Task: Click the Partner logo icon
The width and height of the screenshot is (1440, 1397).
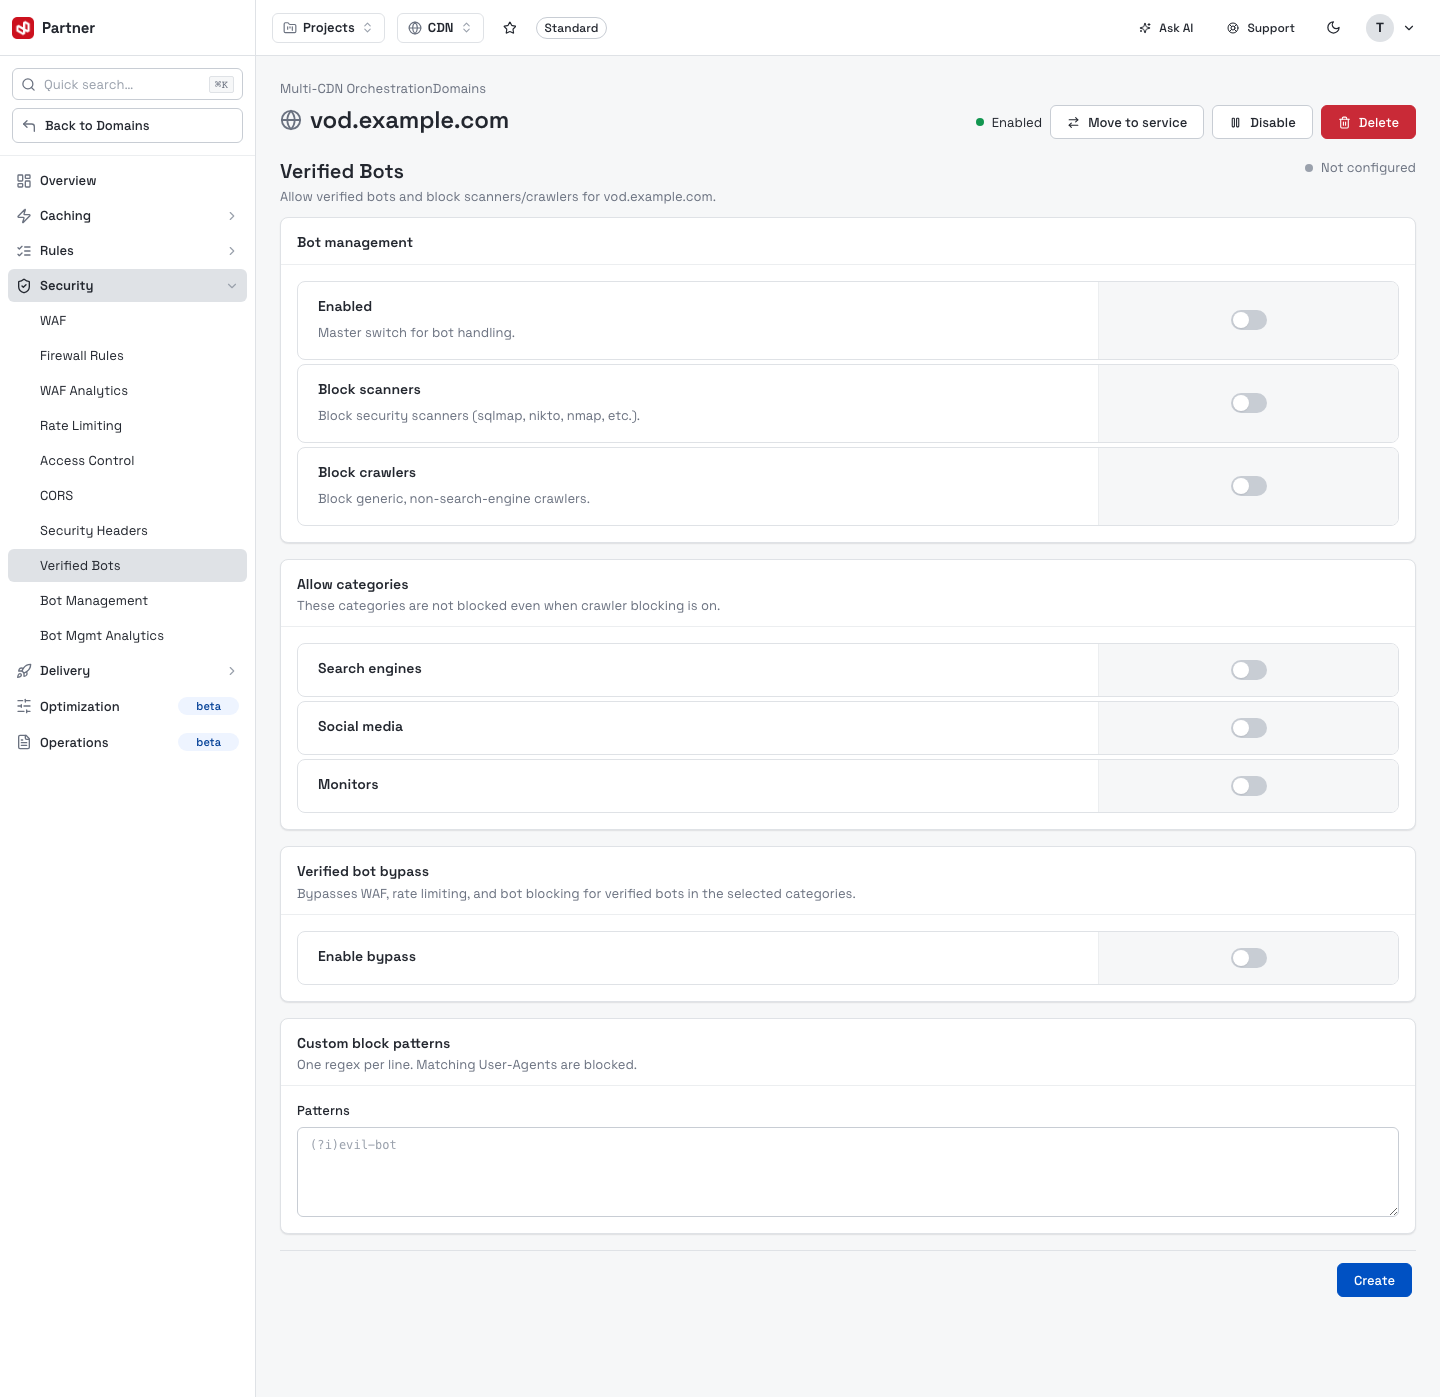Action: pyautogui.click(x=23, y=28)
